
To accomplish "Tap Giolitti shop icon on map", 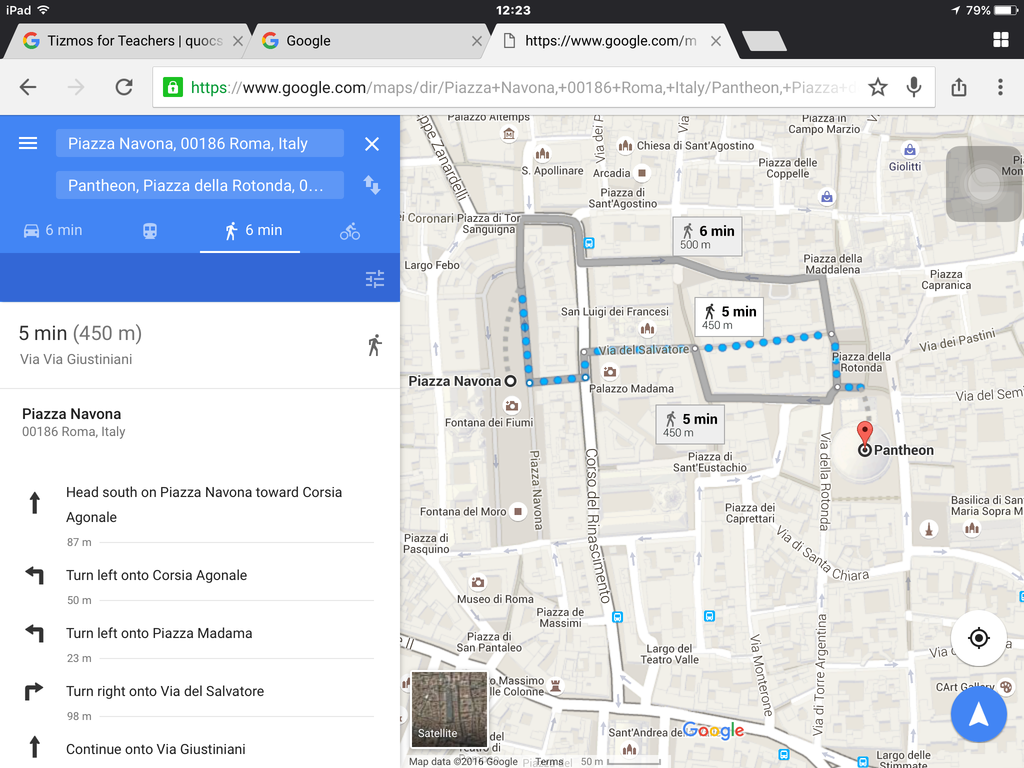I will tap(910, 150).
